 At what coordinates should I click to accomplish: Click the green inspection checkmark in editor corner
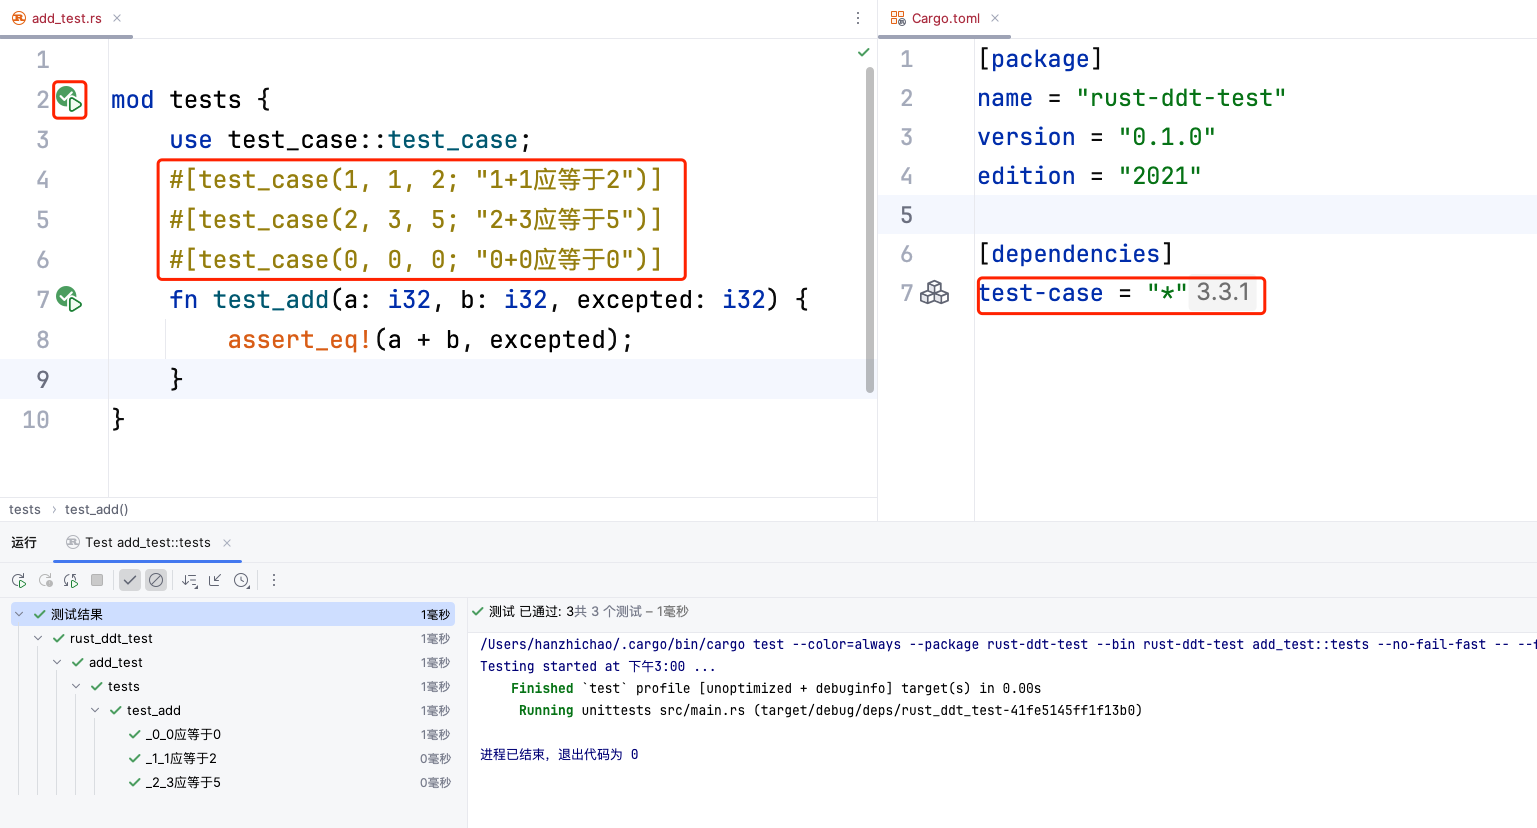[864, 52]
